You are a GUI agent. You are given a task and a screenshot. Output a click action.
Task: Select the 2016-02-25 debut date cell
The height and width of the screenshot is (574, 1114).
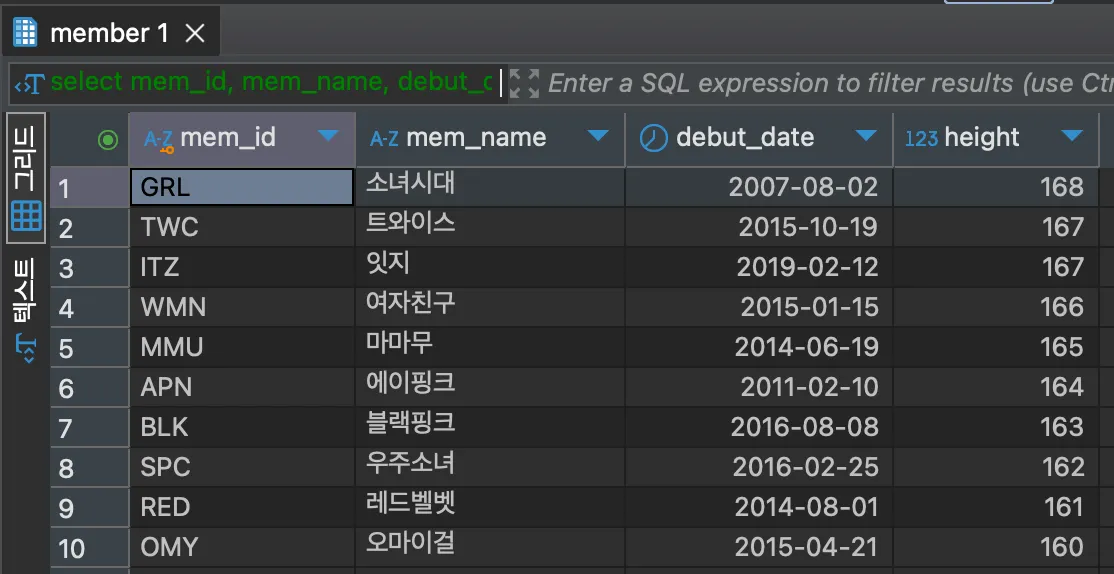tap(759, 467)
